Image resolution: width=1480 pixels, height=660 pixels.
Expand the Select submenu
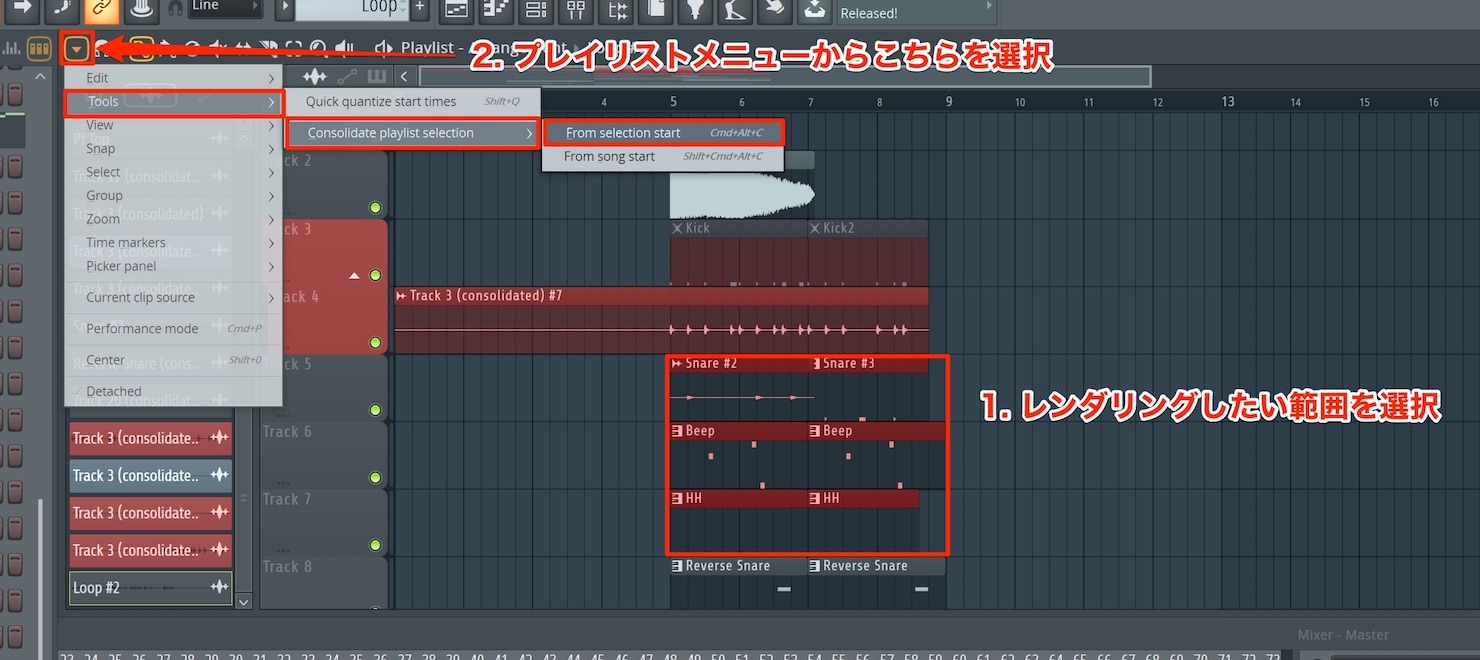click(173, 172)
